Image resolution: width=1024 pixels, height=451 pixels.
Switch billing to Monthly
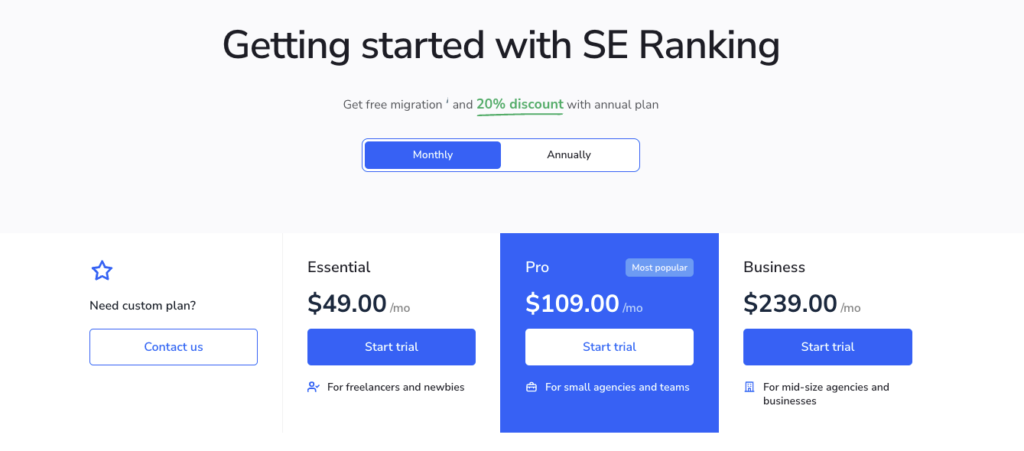tap(432, 155)
